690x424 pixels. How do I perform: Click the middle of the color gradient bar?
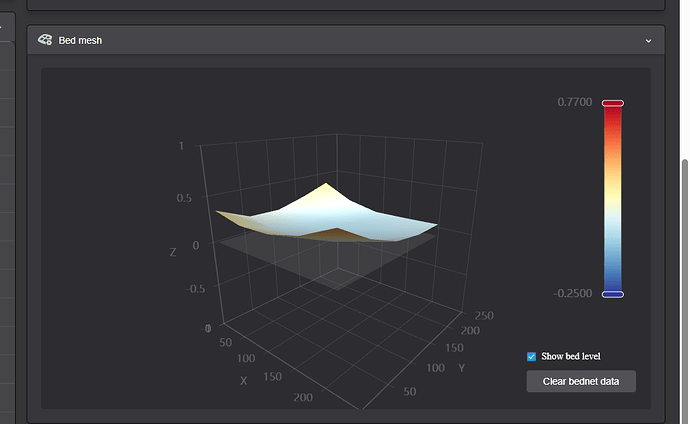[613, 198]
